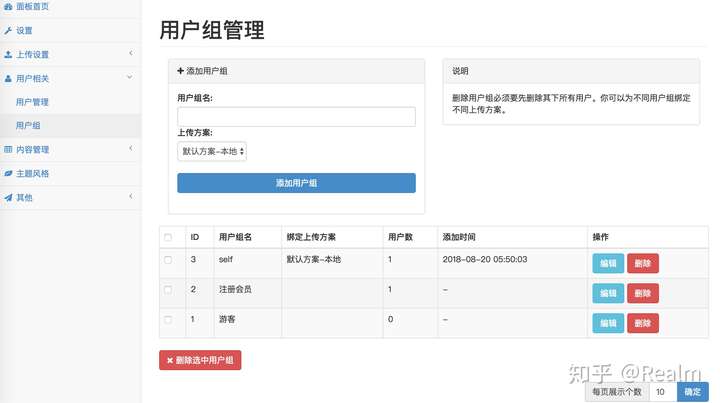This screenshot has height=403, width=720.
Task: Click the paper plane icon beside 其他
Action: (x=8, y=198)
